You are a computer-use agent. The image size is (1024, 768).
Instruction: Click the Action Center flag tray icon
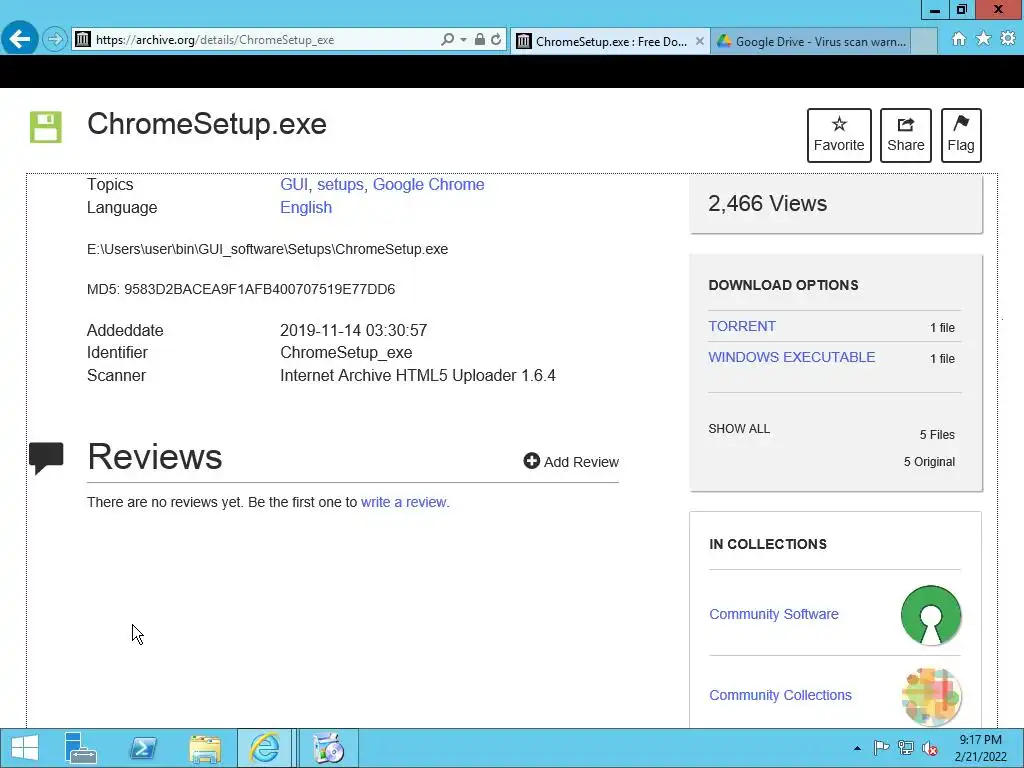click(x=881, y=748)
